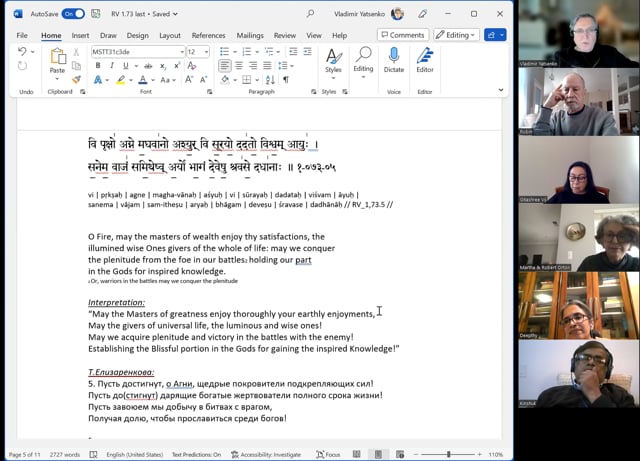Switch to the Mailings tab
The width and height of the screenshot is (640, 461).
[248, 35]
